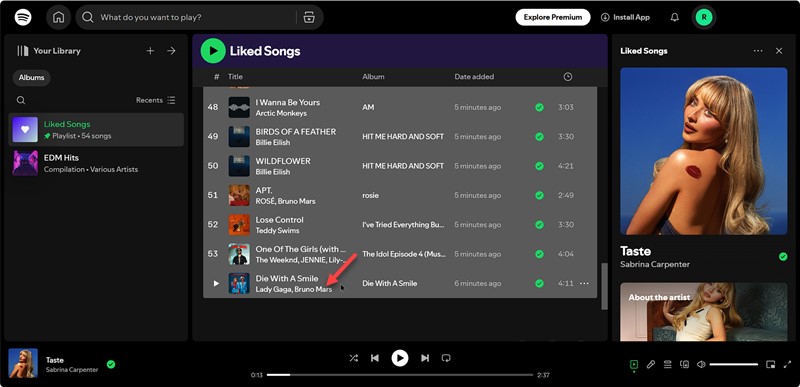The image size is (800, 387).
Task: Unlike WILDFLOWER via green checkmark
Action: [x=539, y=166]
